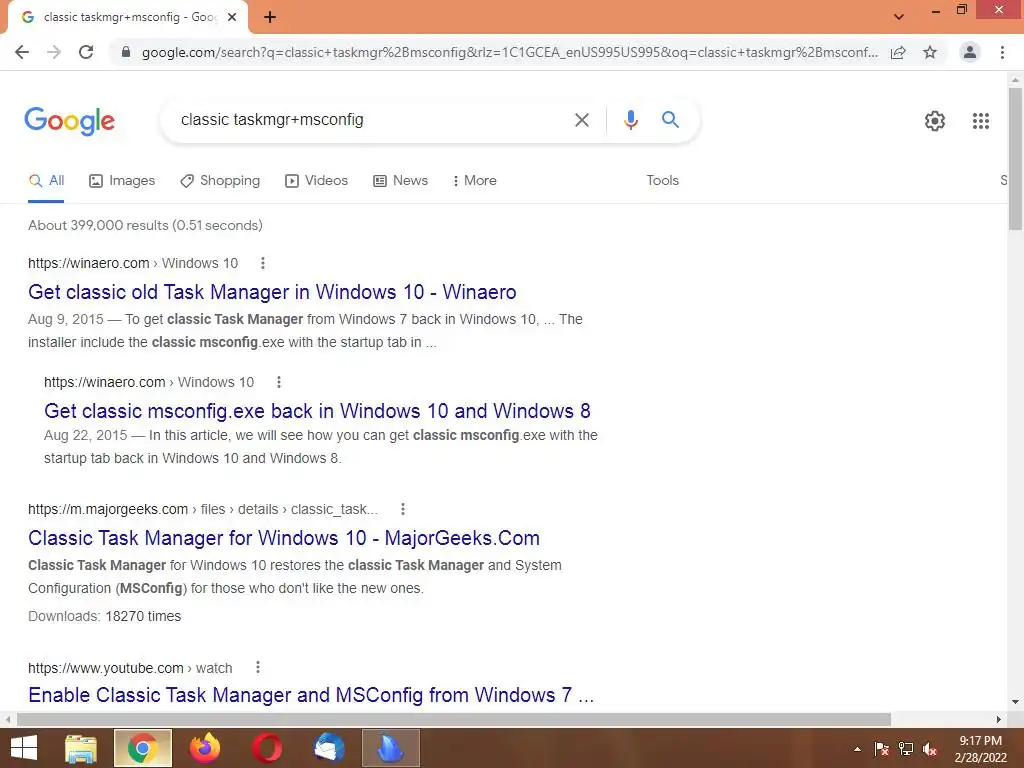Screen dimensions: 1024x768
Task: Open the Google apps grid
Action: point(980,121)
